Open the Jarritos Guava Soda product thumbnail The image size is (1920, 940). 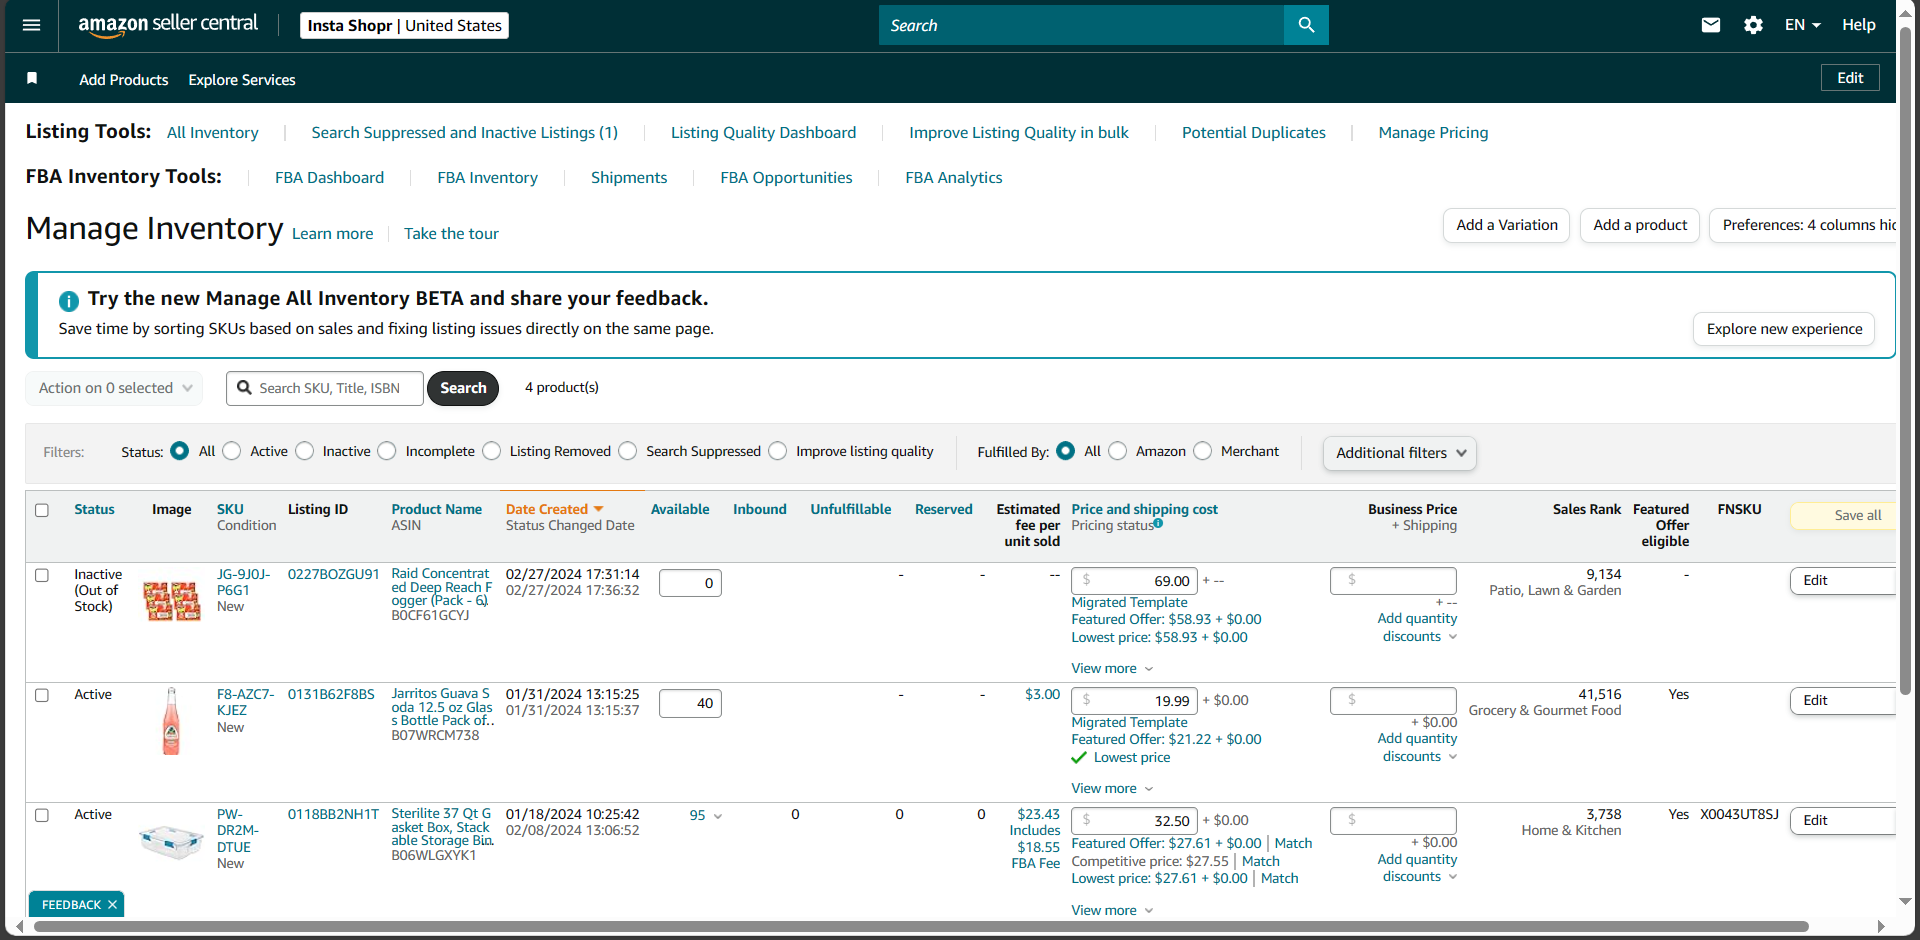171,720
